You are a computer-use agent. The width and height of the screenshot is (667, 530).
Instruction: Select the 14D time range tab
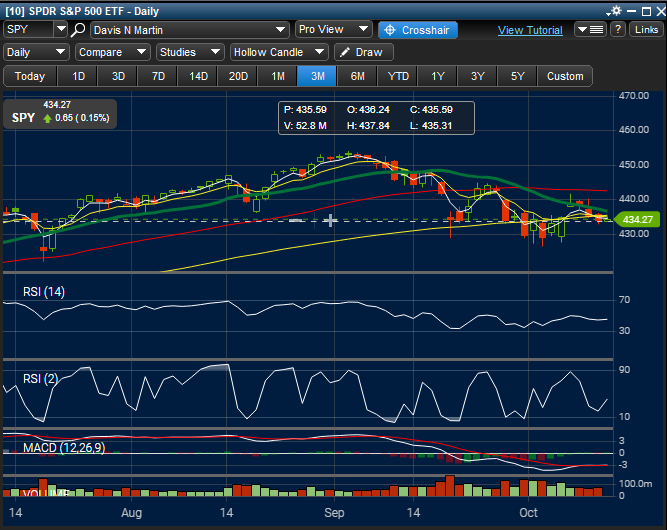(x=198, y=76)
